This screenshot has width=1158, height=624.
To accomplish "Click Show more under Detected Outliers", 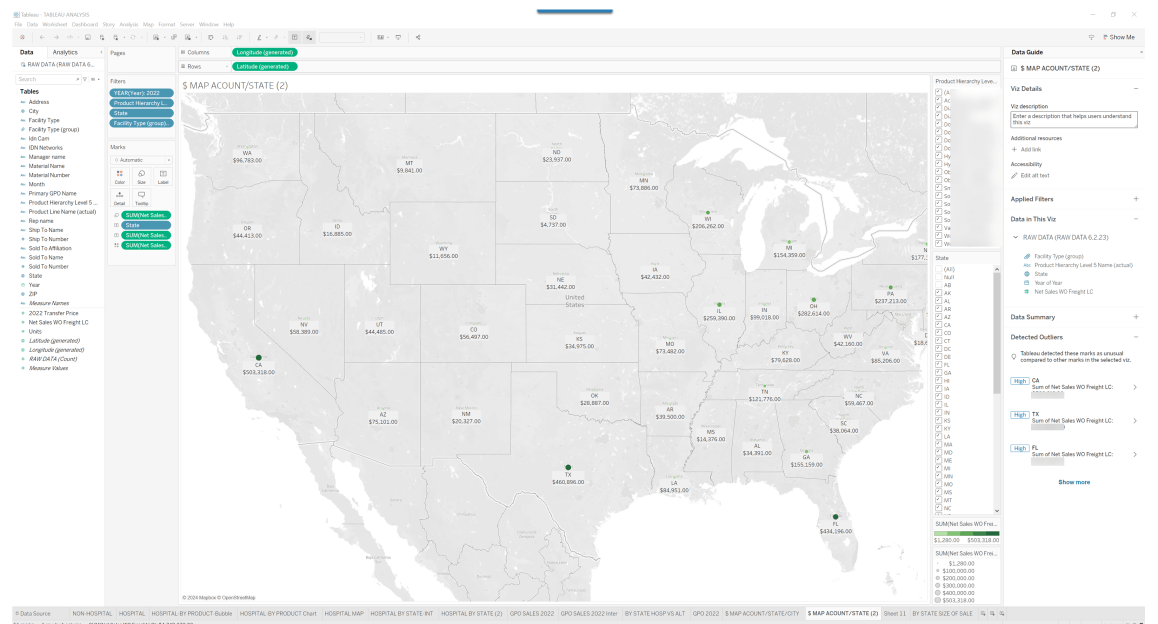I will click(x=1074, y=482).
